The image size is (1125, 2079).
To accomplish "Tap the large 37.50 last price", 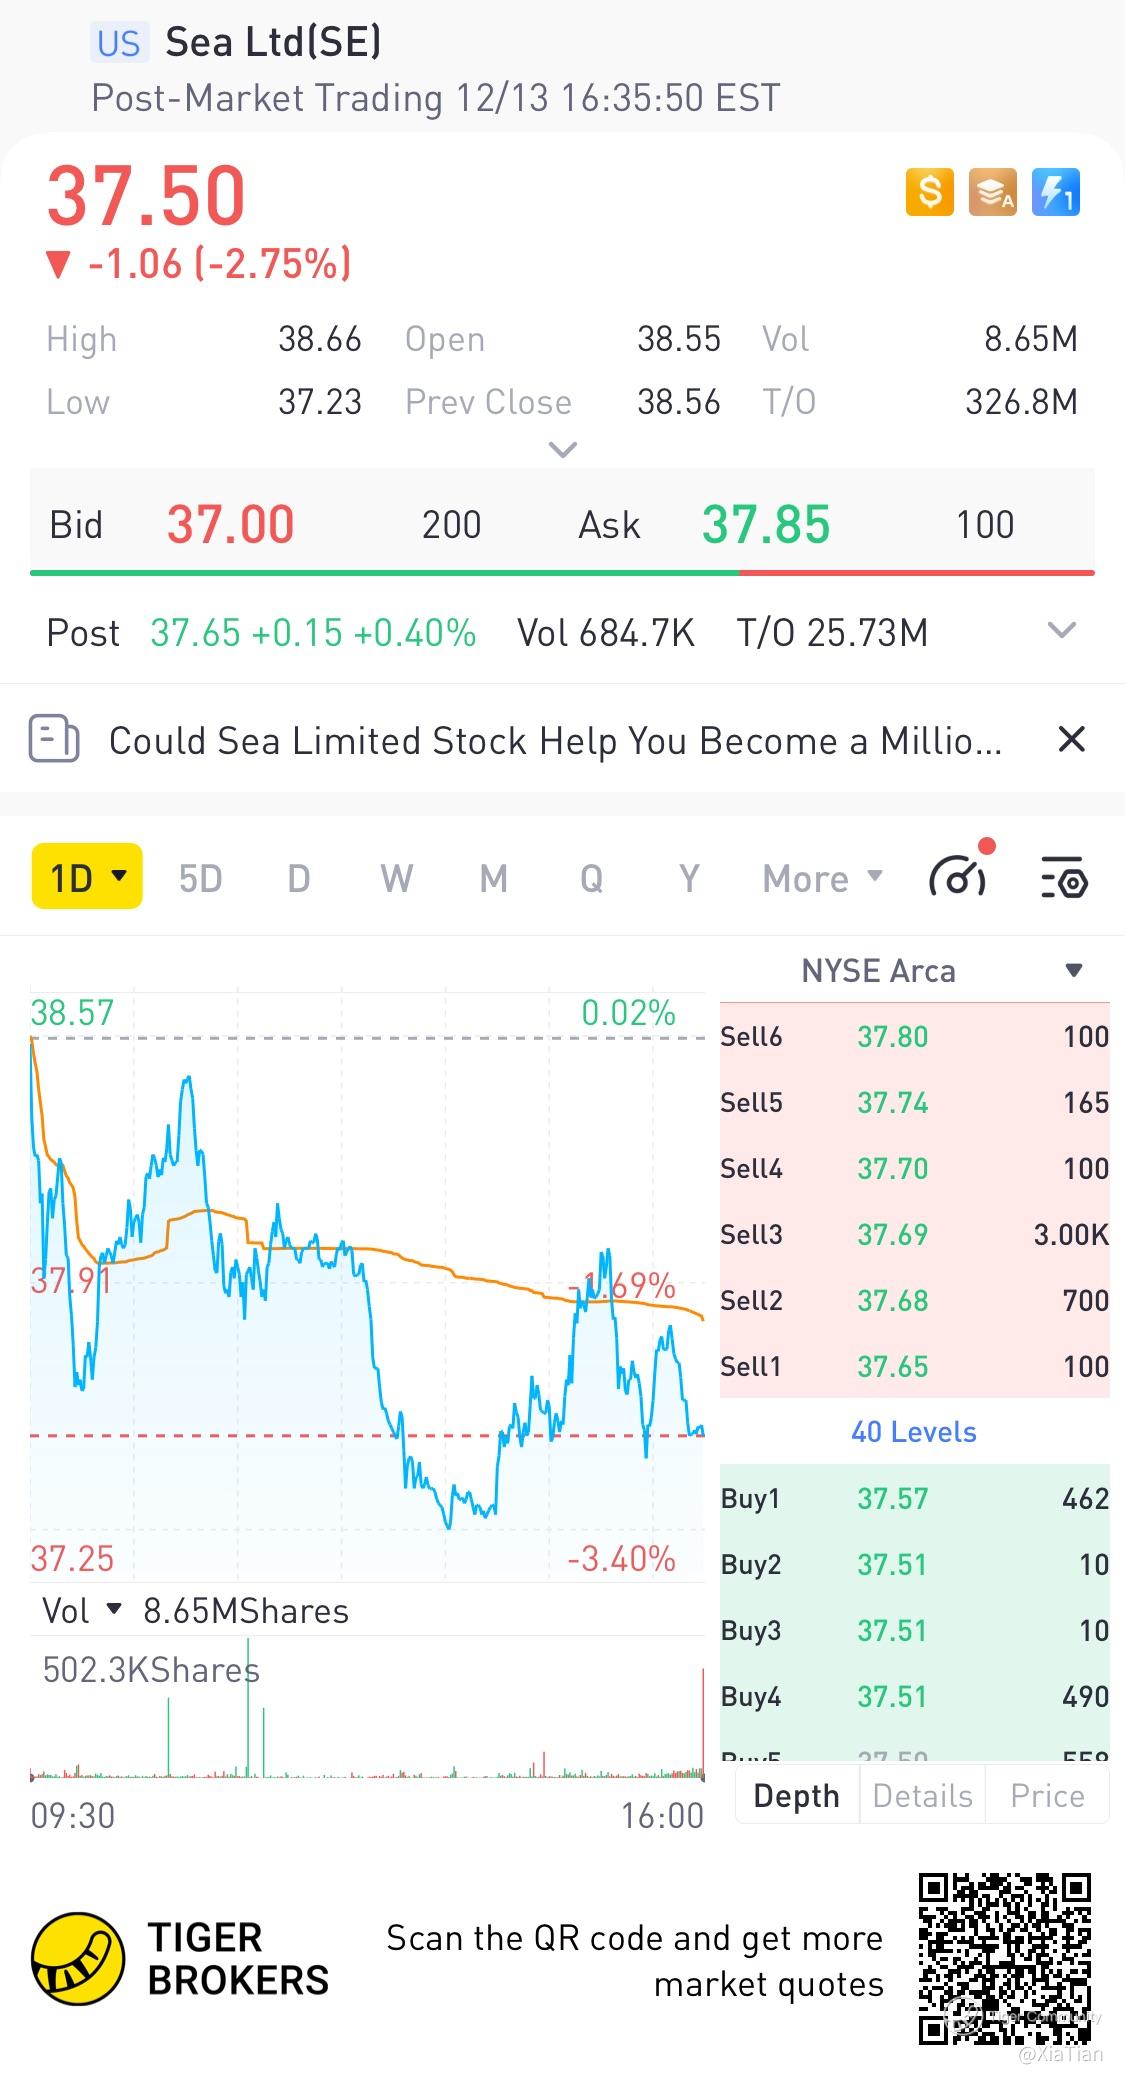I will (x=146, y=195).
